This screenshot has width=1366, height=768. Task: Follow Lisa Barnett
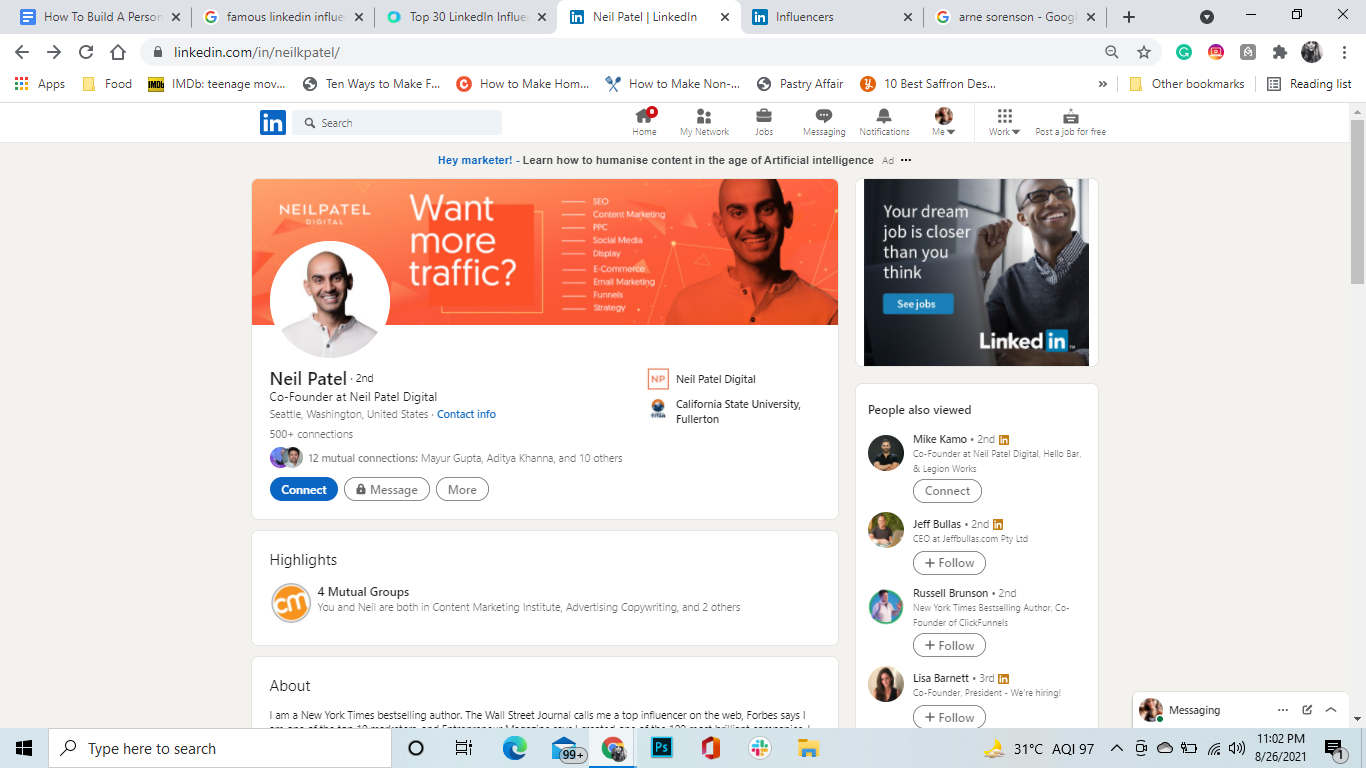[x=949, y=717]
